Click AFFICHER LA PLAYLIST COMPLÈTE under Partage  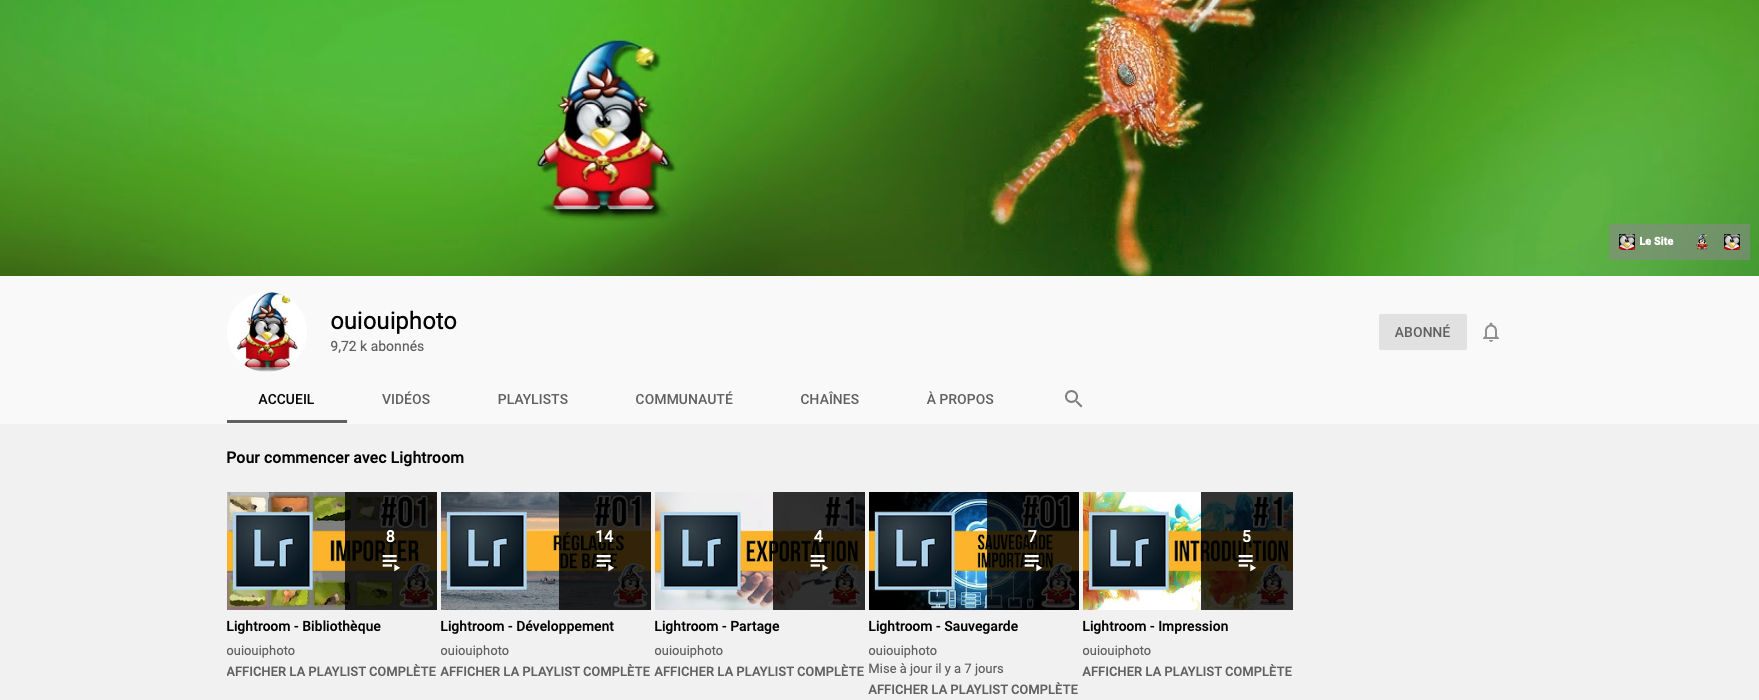pos(759,671)
